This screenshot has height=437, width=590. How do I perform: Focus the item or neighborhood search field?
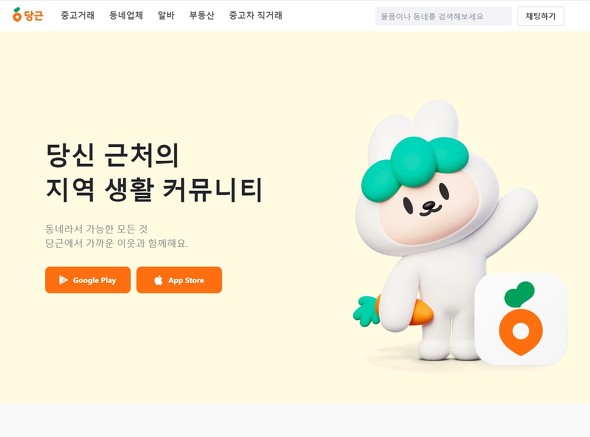(443, 16)
